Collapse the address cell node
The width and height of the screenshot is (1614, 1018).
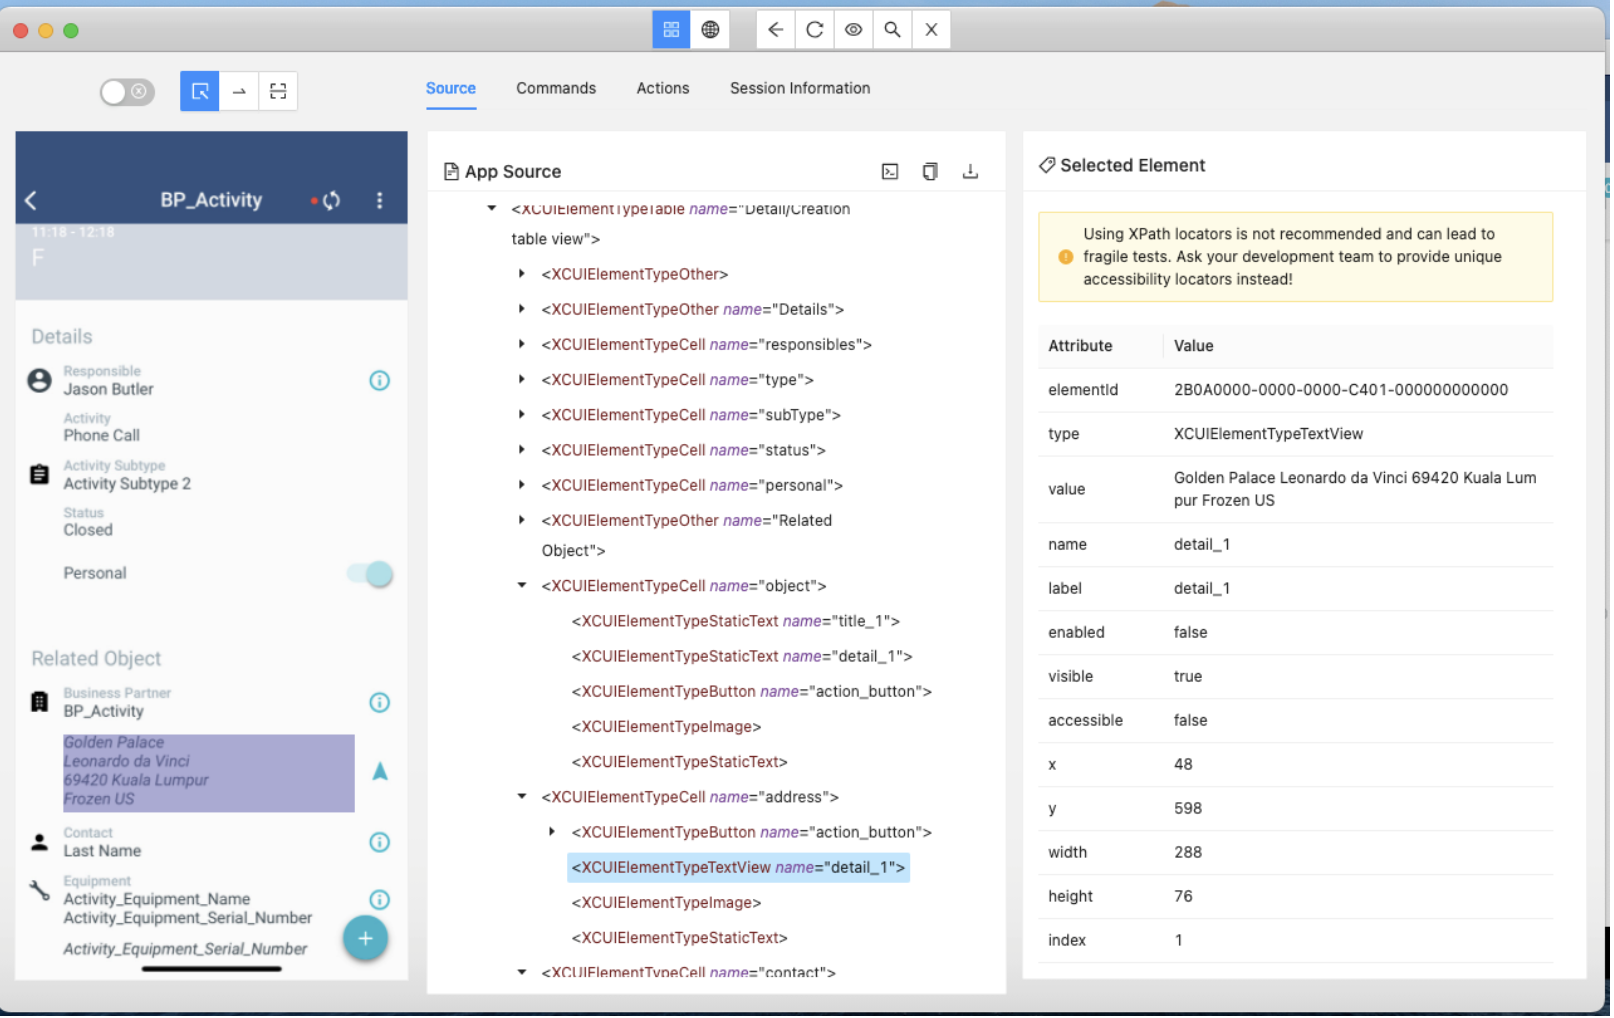[x=523, y=798]
